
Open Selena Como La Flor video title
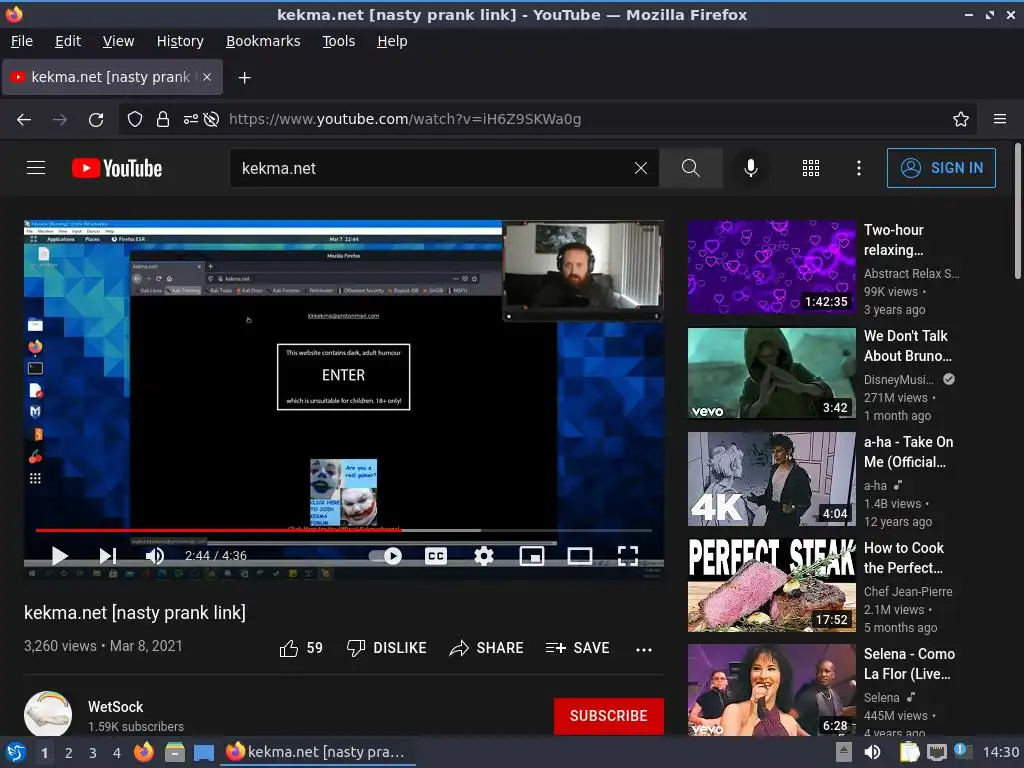909,664
